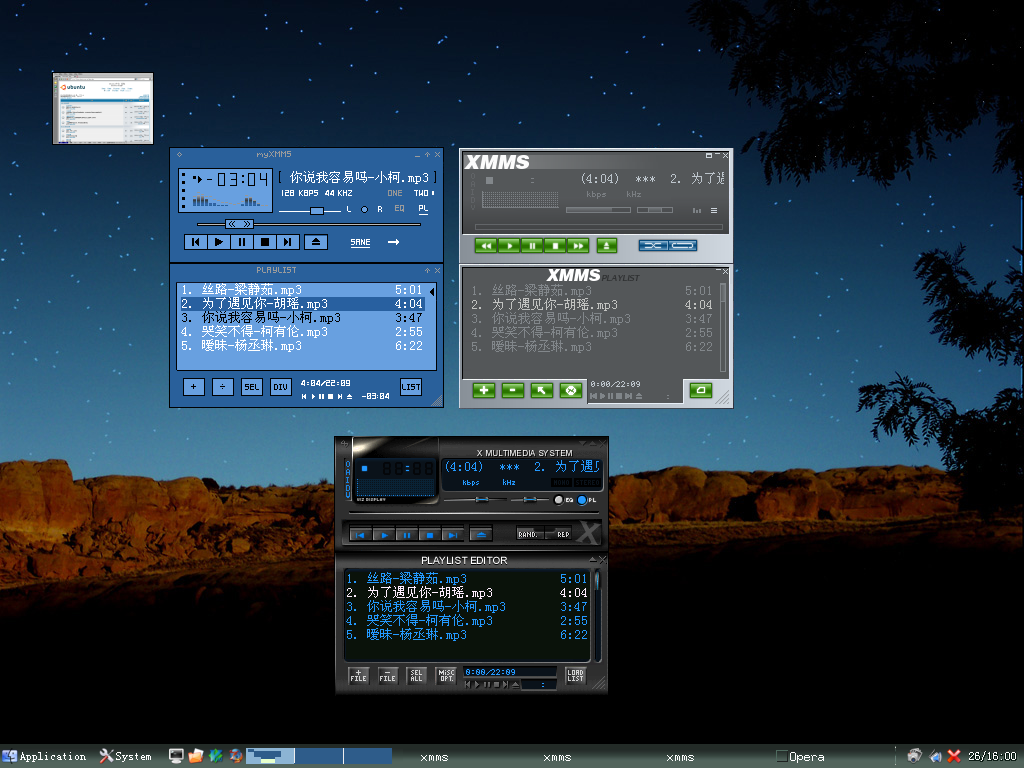Click Ubuntu webpage thumbnail on desktop
Screen dimensions: 1024x768
tap(103, 108)
